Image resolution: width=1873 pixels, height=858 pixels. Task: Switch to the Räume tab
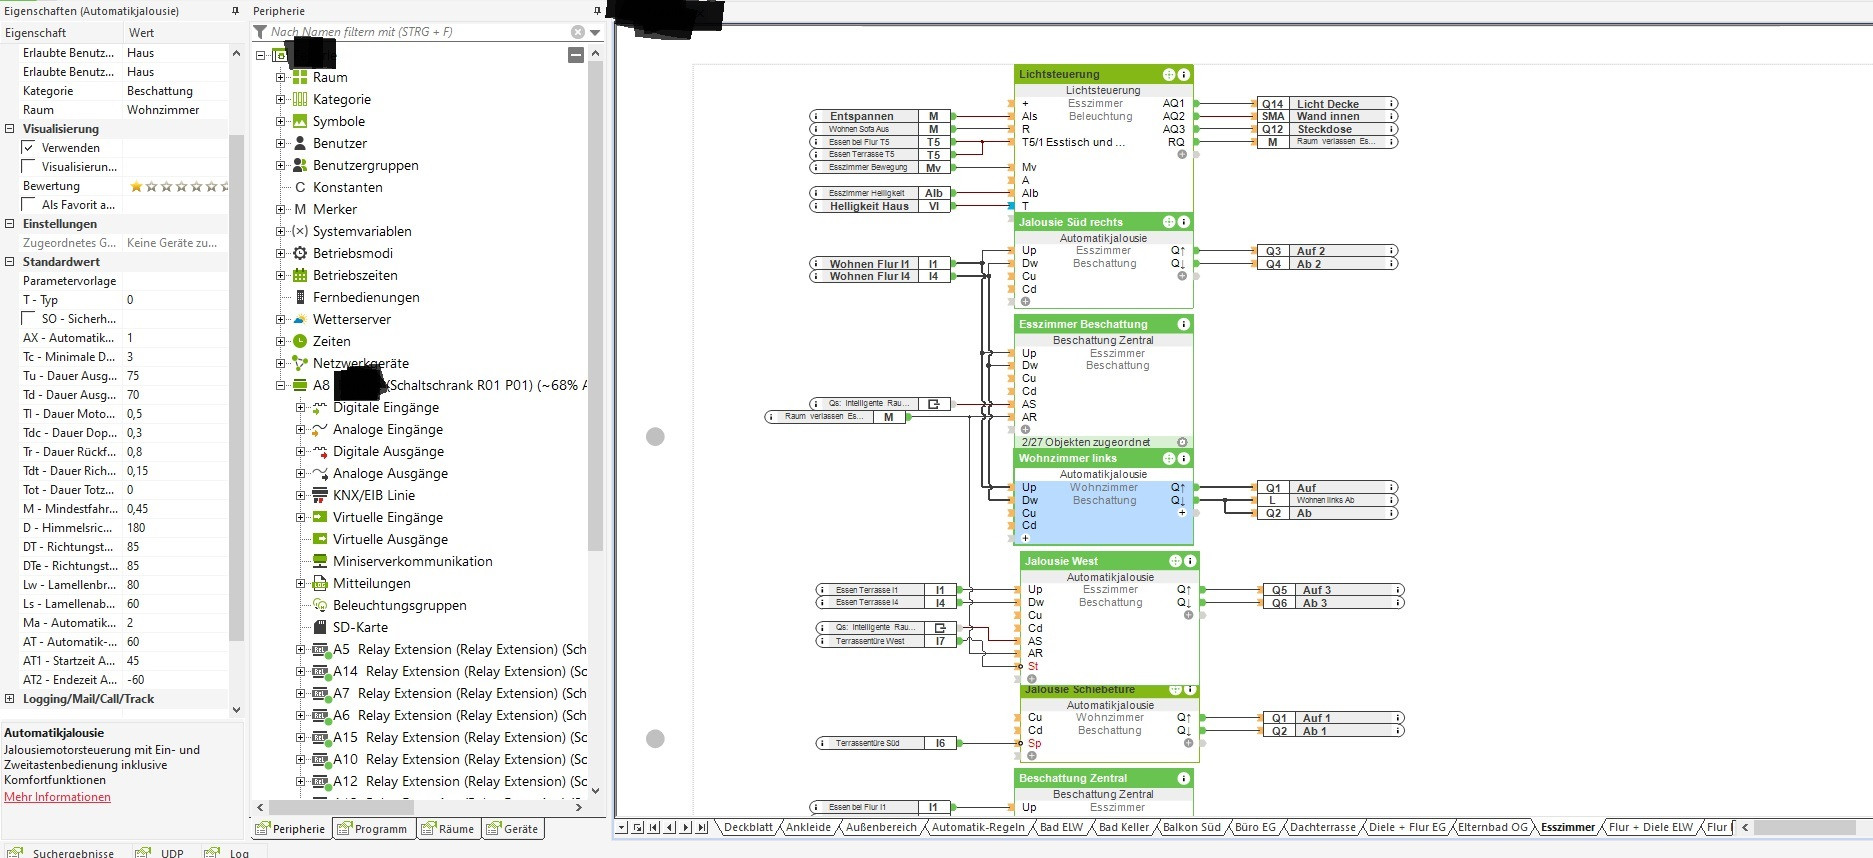click(448, 829)
